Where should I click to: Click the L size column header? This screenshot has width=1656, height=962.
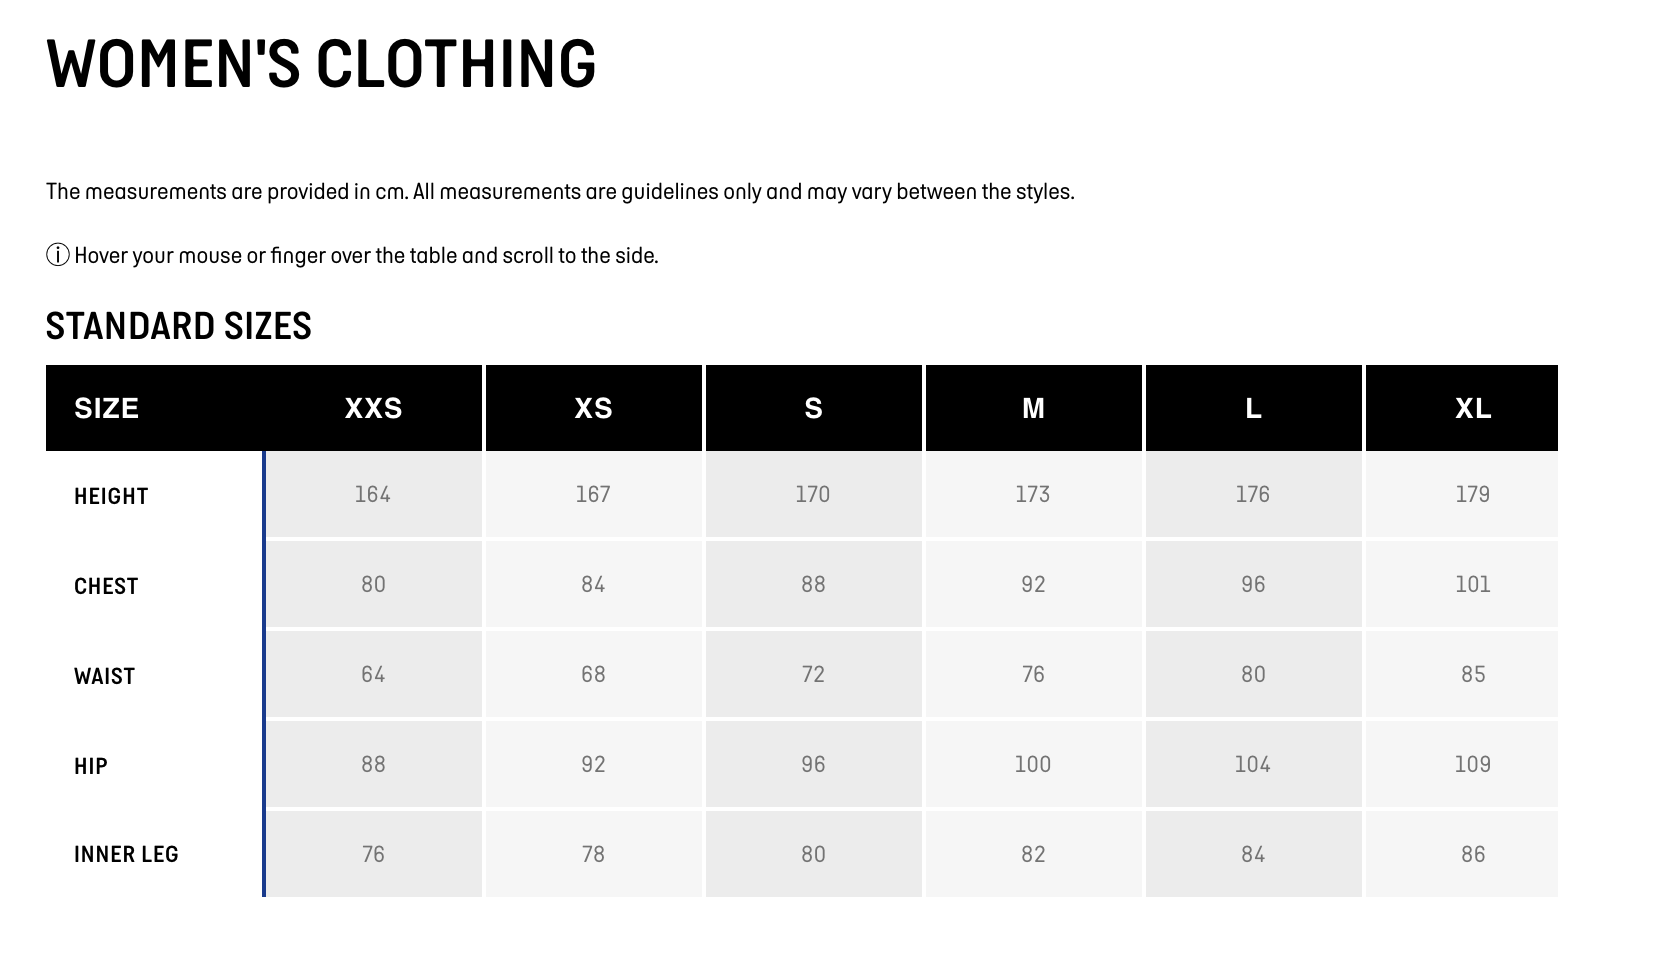1253,408
